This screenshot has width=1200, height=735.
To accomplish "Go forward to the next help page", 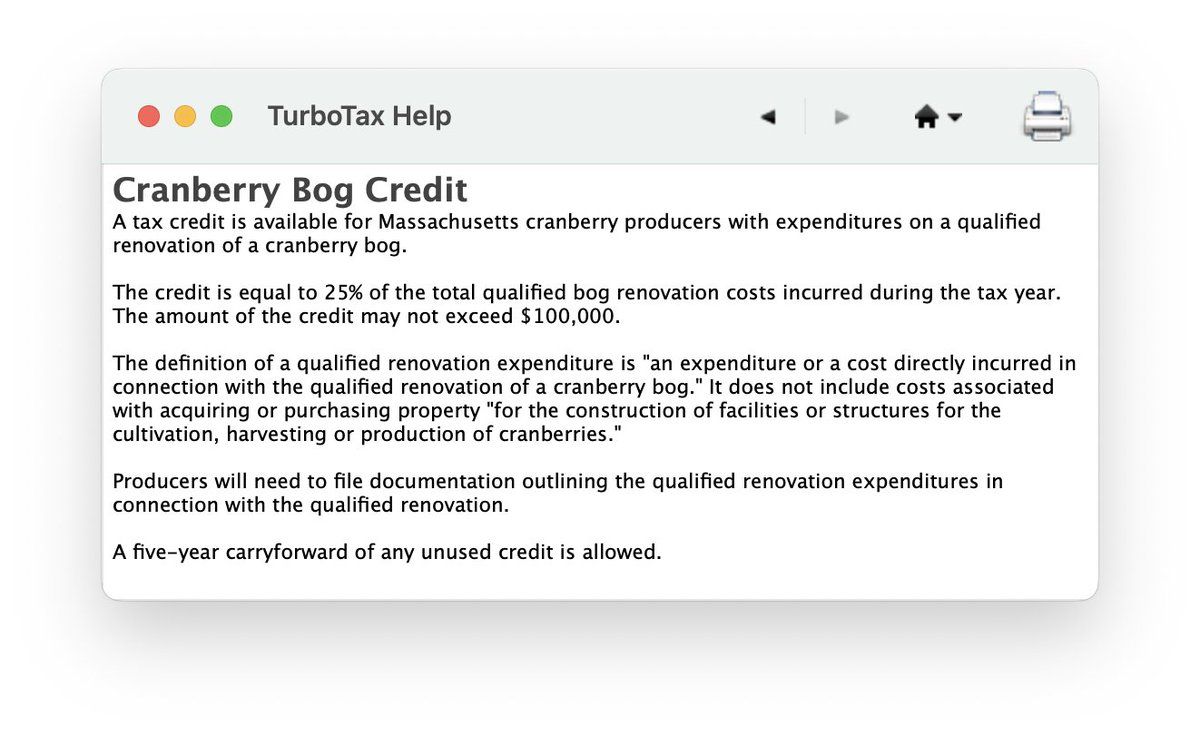I will click(842, 117).
